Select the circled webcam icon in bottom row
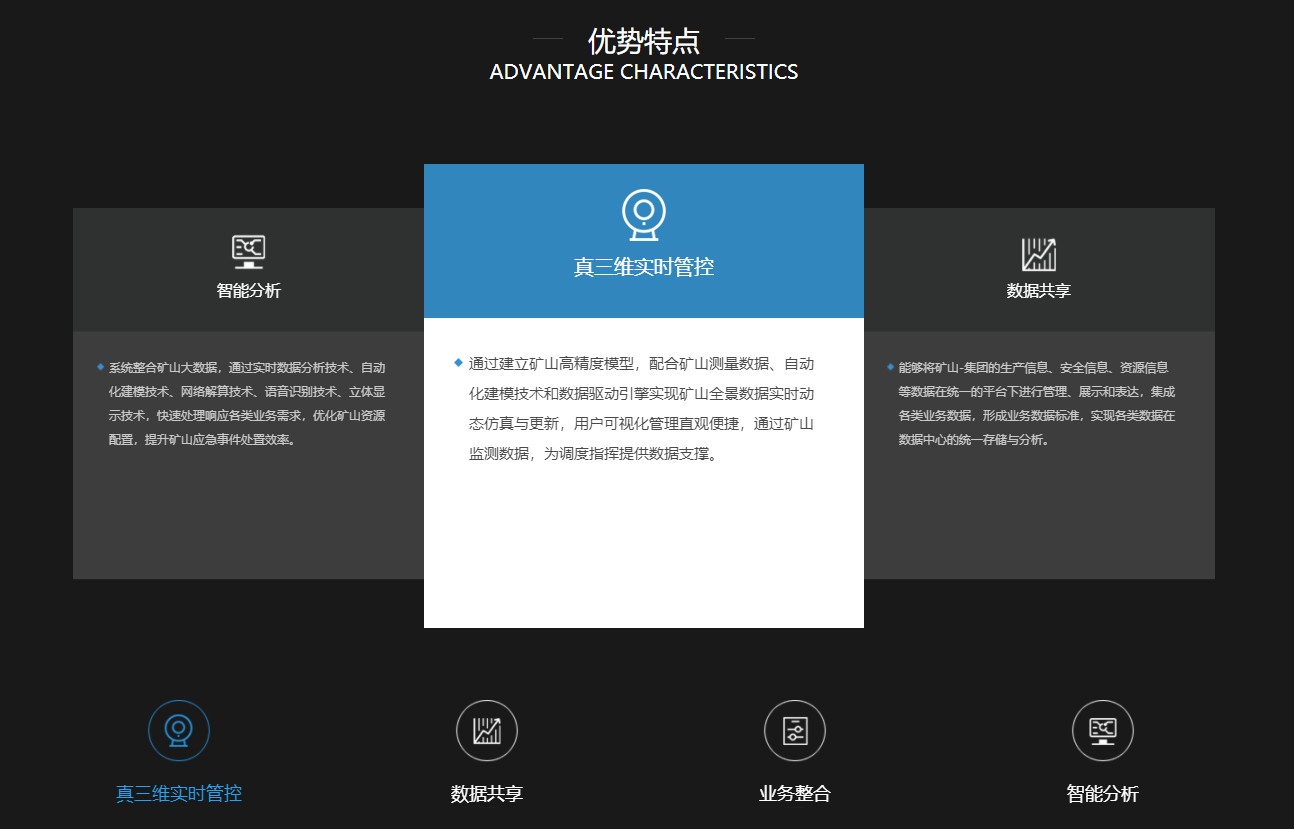The image size is (1294, 829). (179, 731)
